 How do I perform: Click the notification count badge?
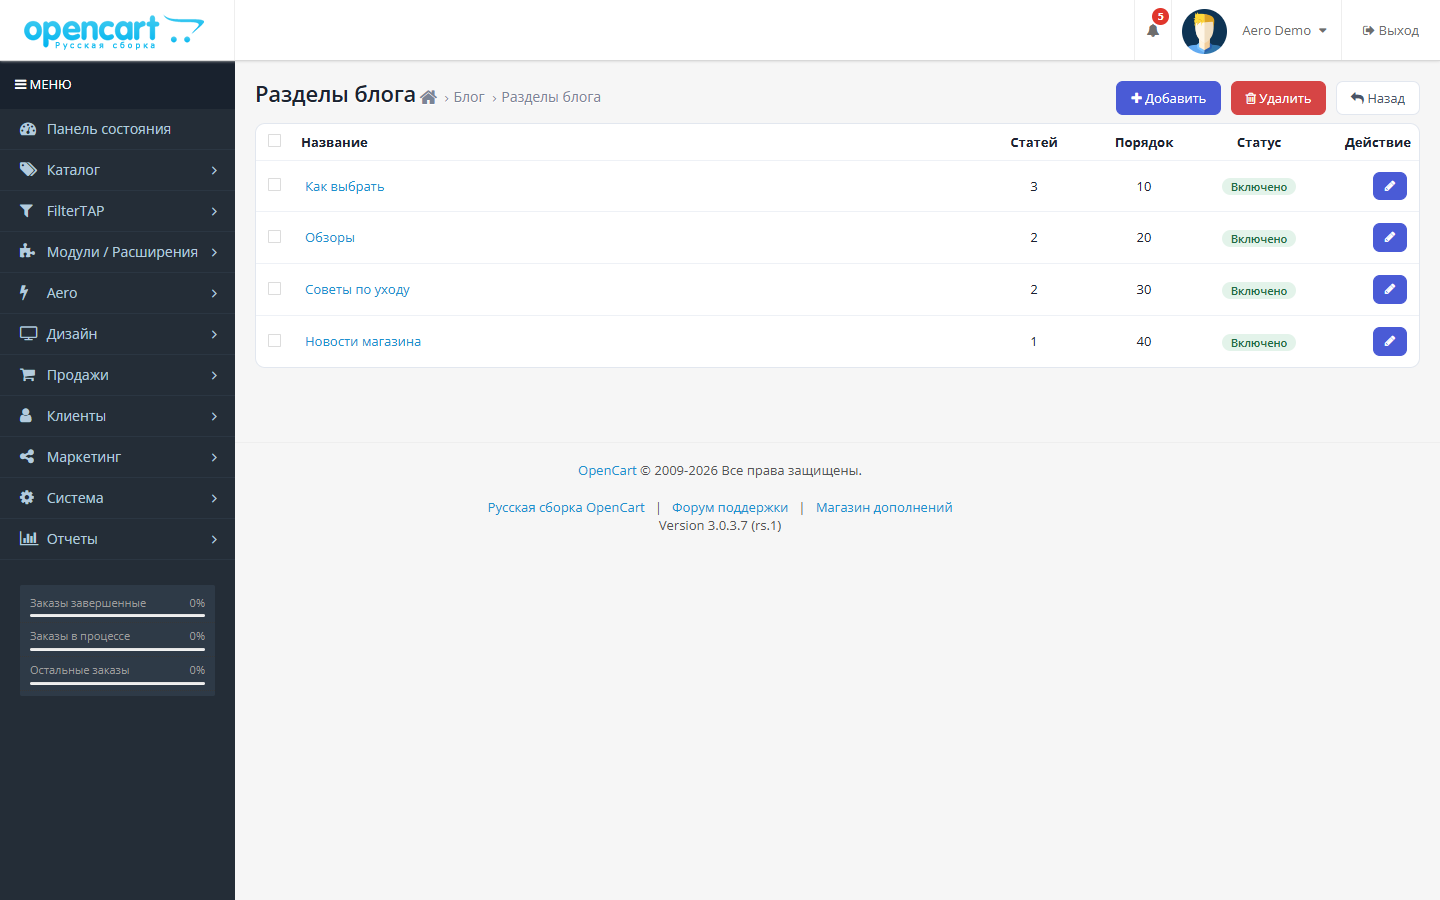1160,16
